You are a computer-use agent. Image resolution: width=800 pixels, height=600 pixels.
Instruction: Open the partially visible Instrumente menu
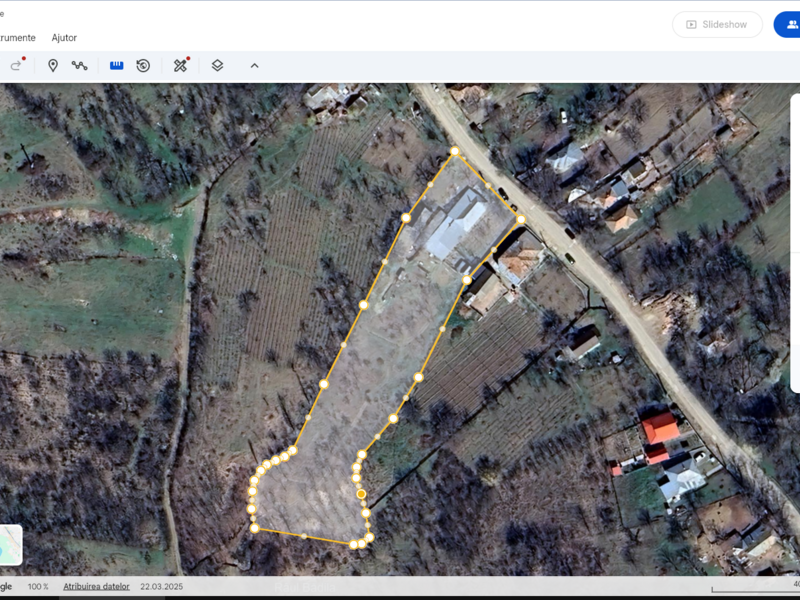[17, 38]
